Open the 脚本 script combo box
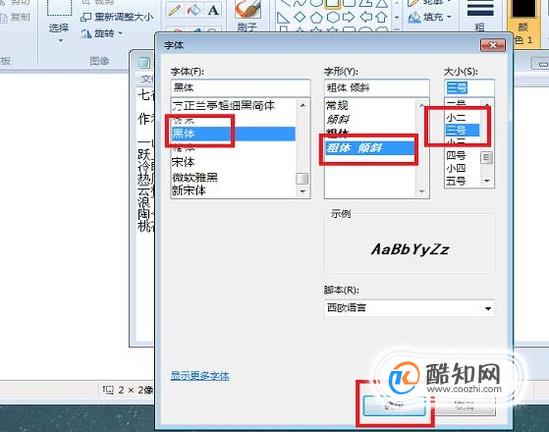This screenshot has width=549, height=432. 409,308
